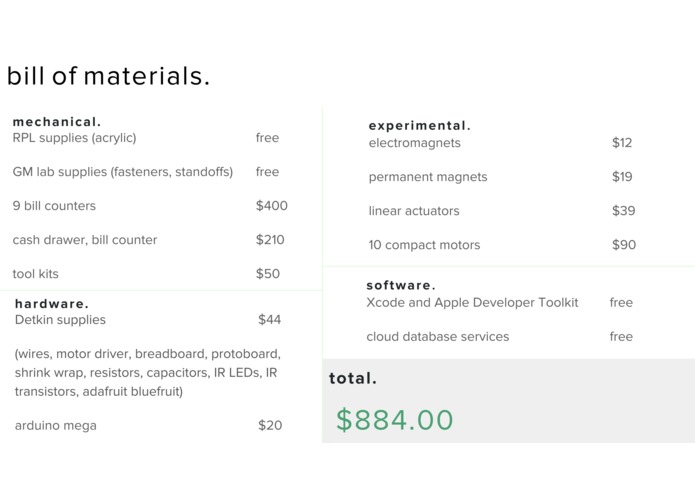Click the 'linear actuators' entry
Screen dimensions: 695x494
414,211
